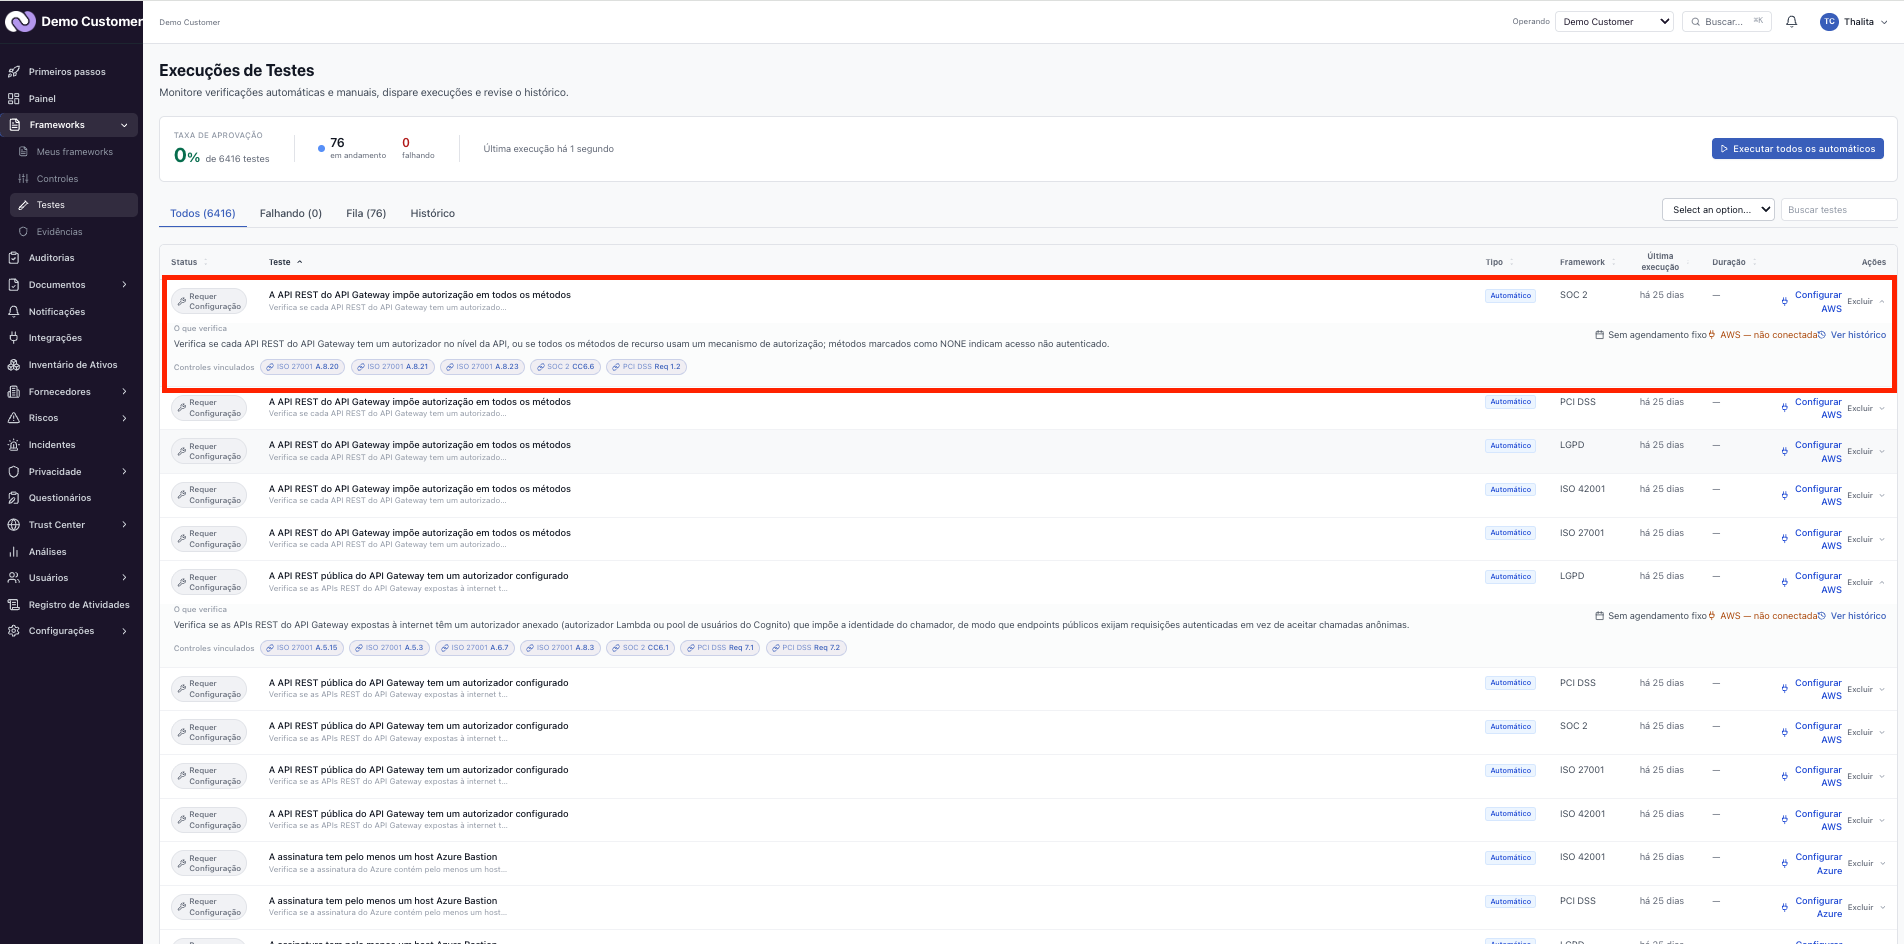The image size is (1904, 944).
Task: Open linked control PCI DSS Req 7.2 chip
Action: 806,648
